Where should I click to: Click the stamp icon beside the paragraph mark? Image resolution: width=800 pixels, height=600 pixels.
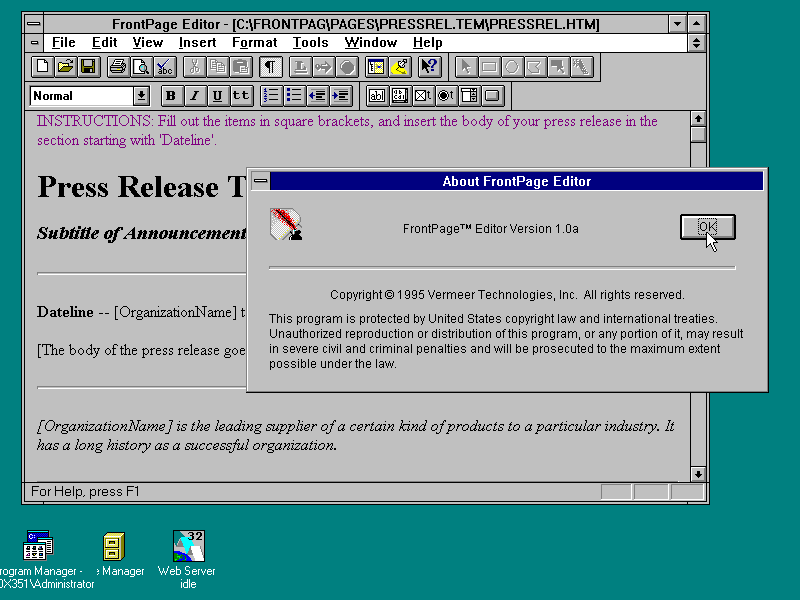pyautogui.click(x=301, y=67)
